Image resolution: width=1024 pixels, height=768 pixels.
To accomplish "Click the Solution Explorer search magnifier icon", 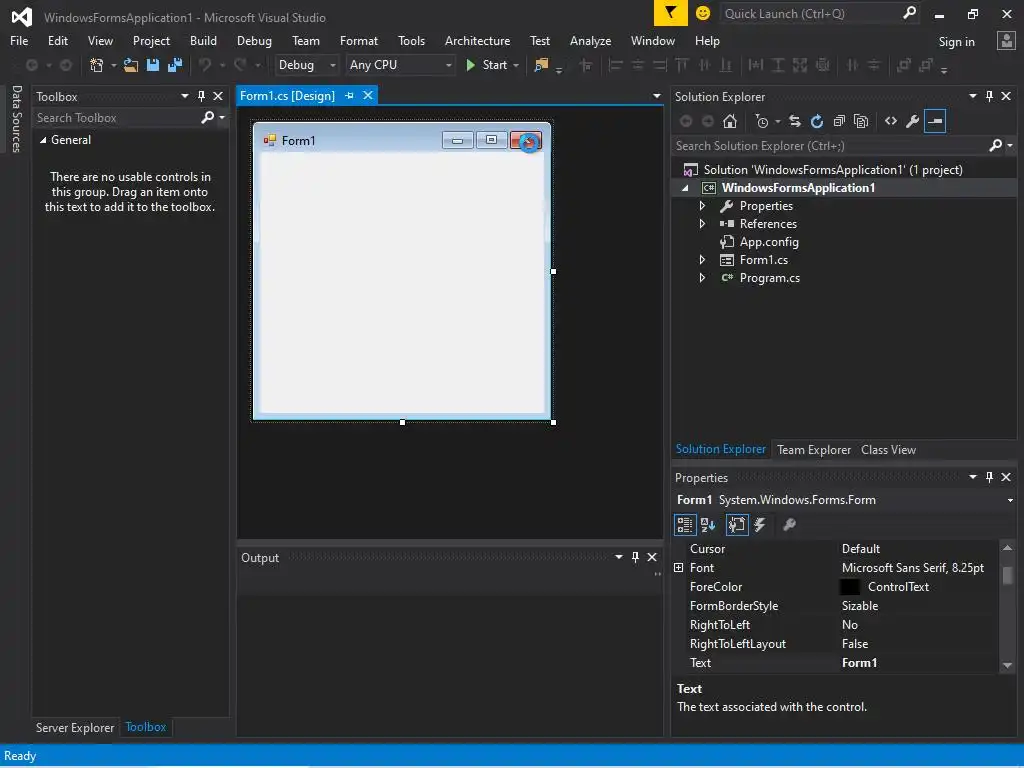I will tap(995, 146).
